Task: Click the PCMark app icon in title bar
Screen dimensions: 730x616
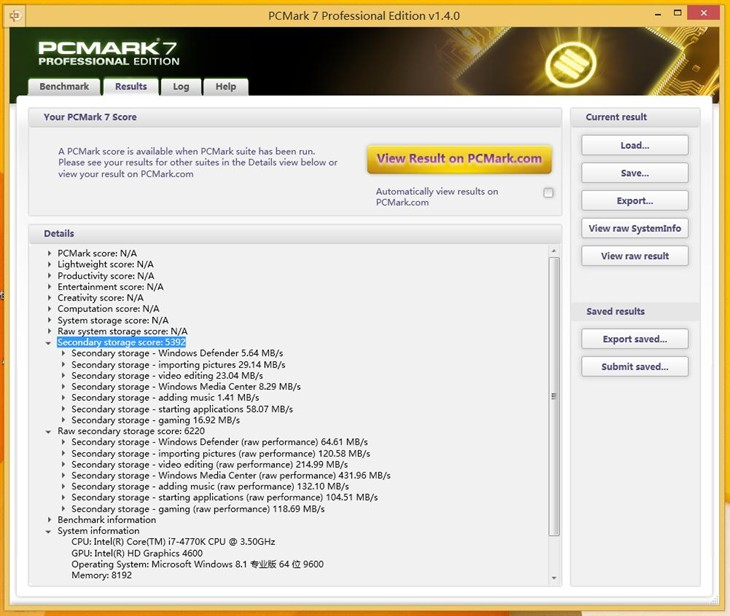Action: pos(15,15)
